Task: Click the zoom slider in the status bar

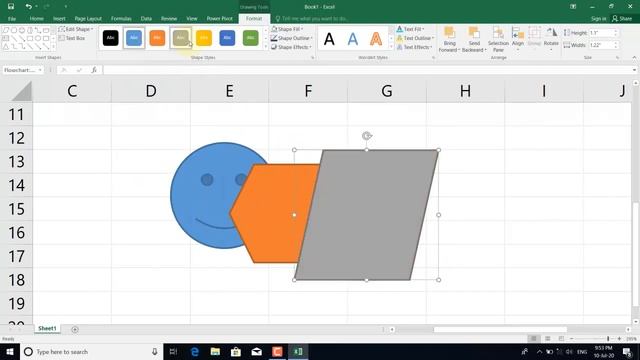Action: tap(595, 338)
